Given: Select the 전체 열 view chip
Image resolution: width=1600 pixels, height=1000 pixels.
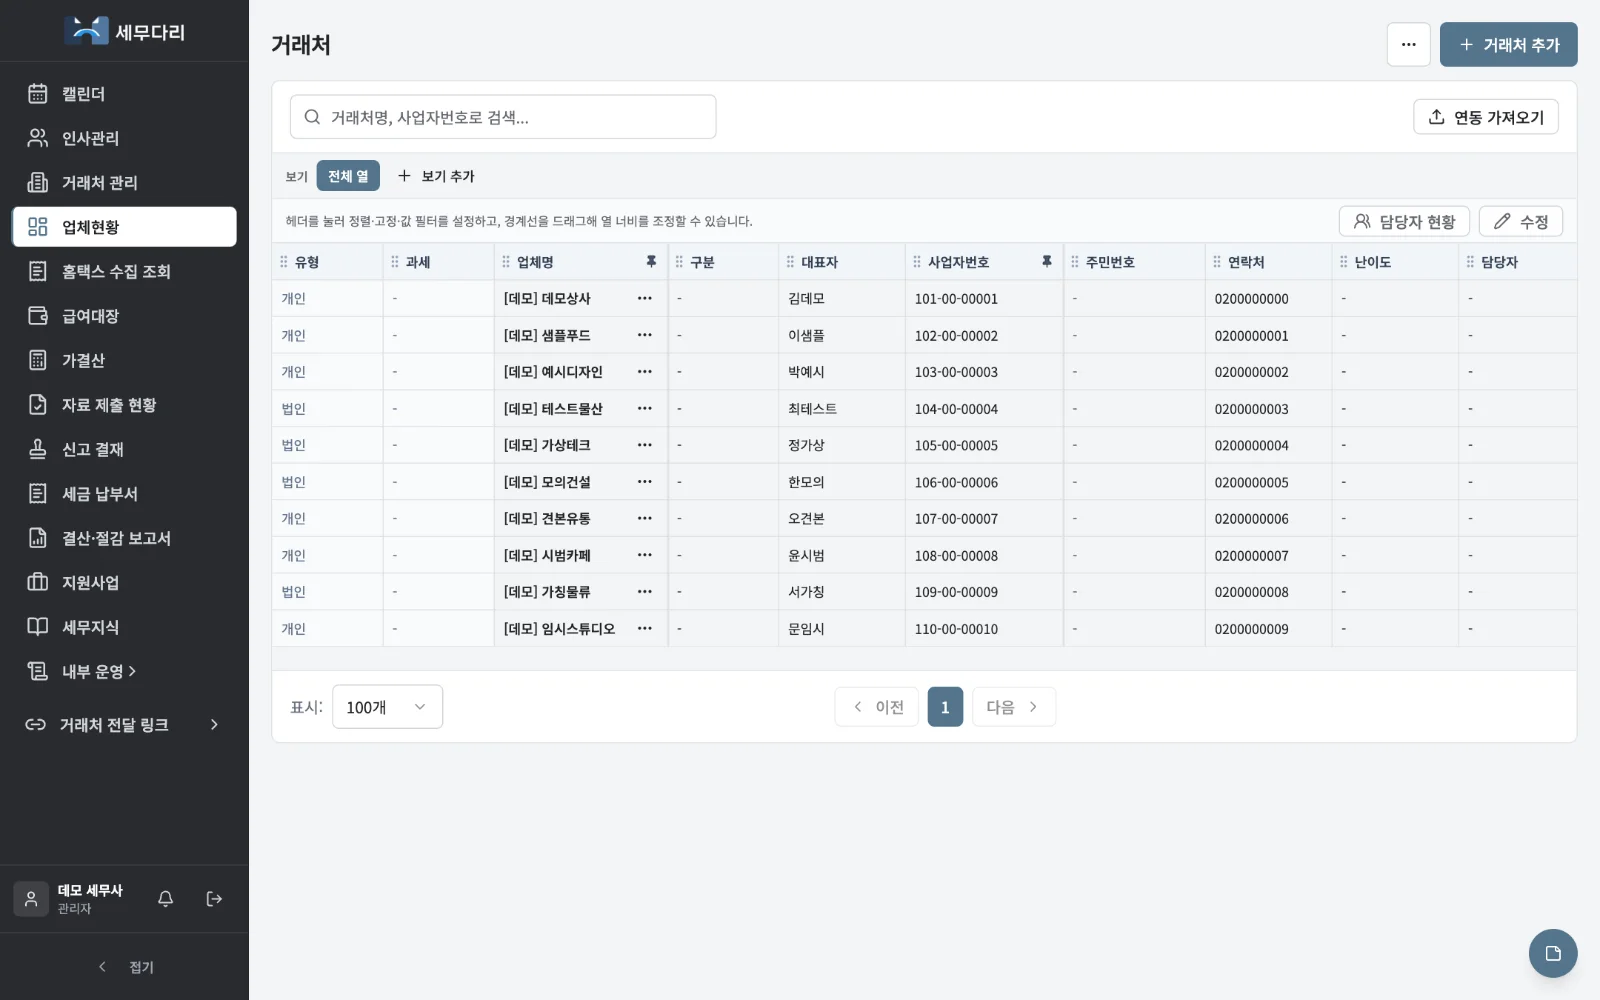Looking at the screenshot, I should pyautogui.click(x=348, y=176).
